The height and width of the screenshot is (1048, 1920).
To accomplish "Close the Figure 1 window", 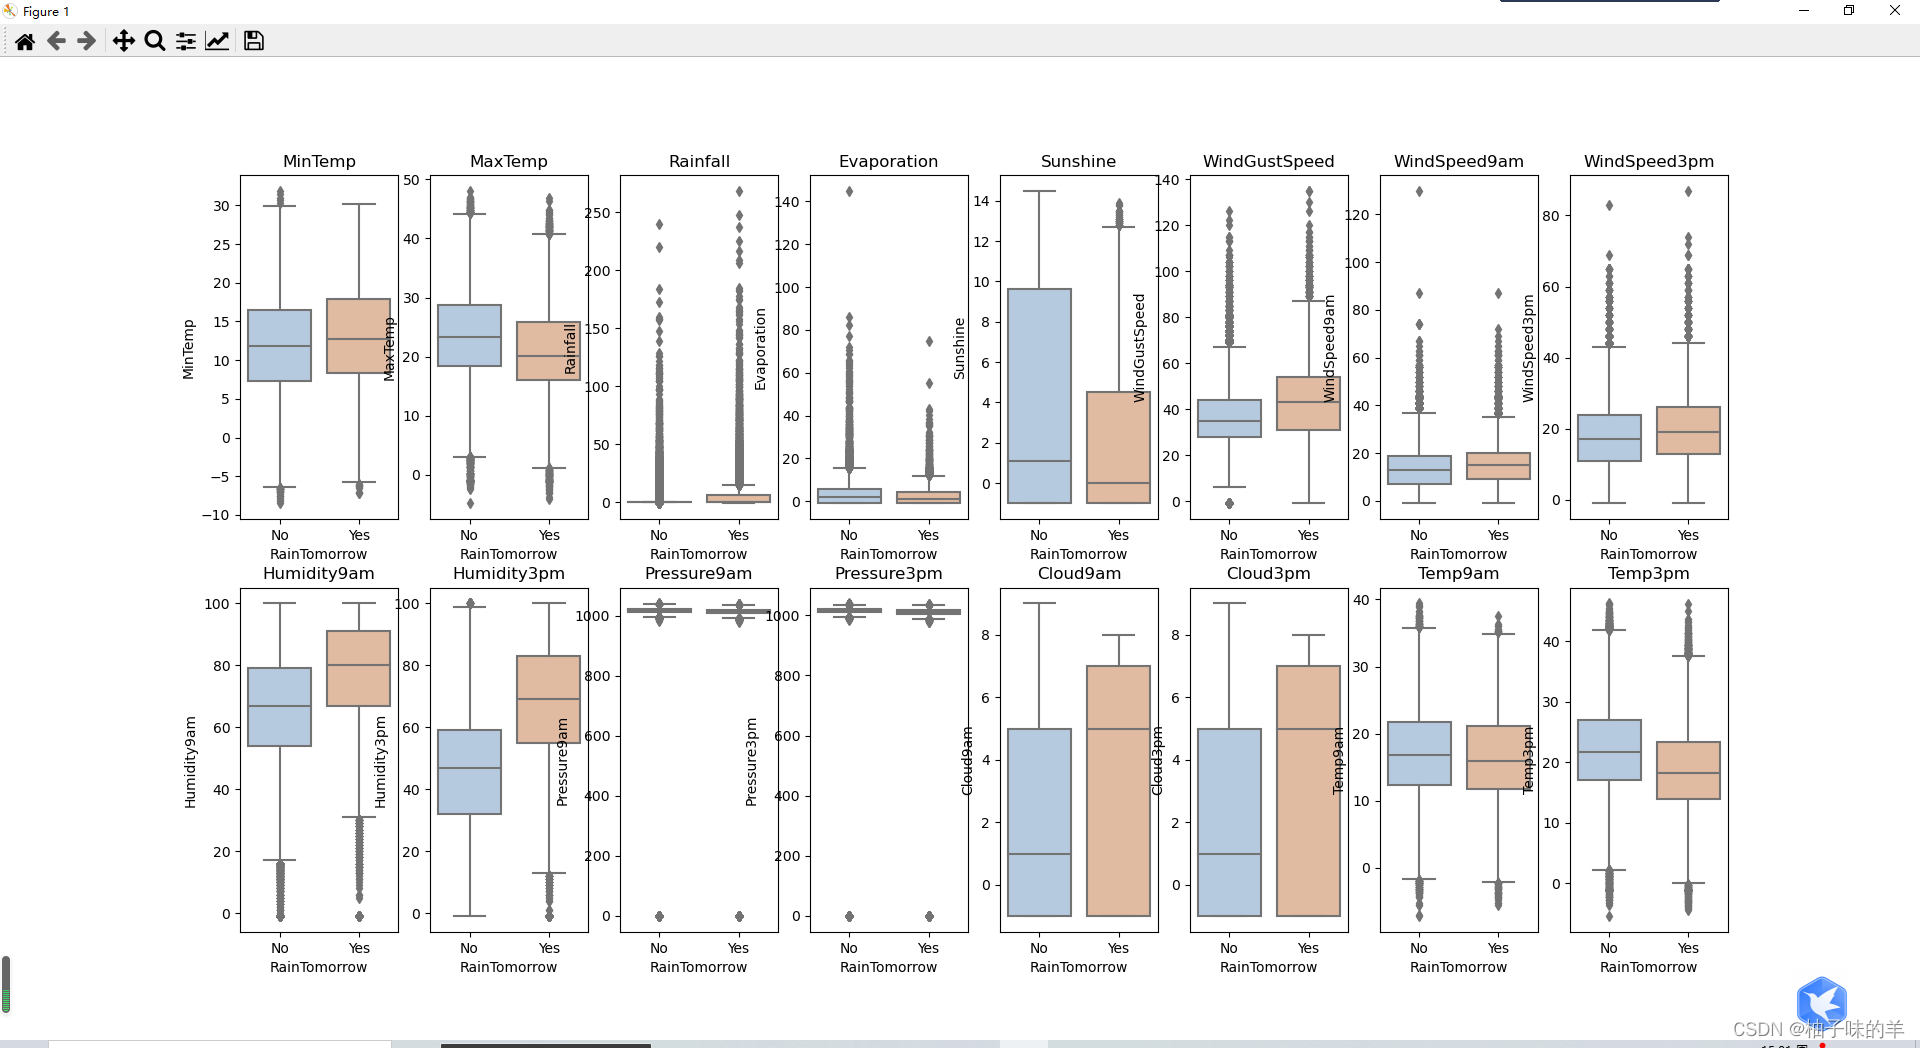I will pos(1895,11).
